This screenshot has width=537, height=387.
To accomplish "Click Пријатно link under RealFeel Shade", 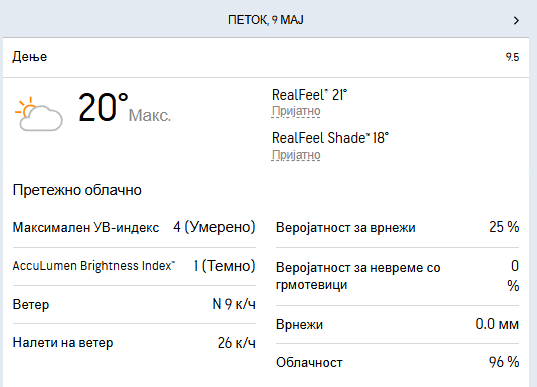I will pos(296,155).
